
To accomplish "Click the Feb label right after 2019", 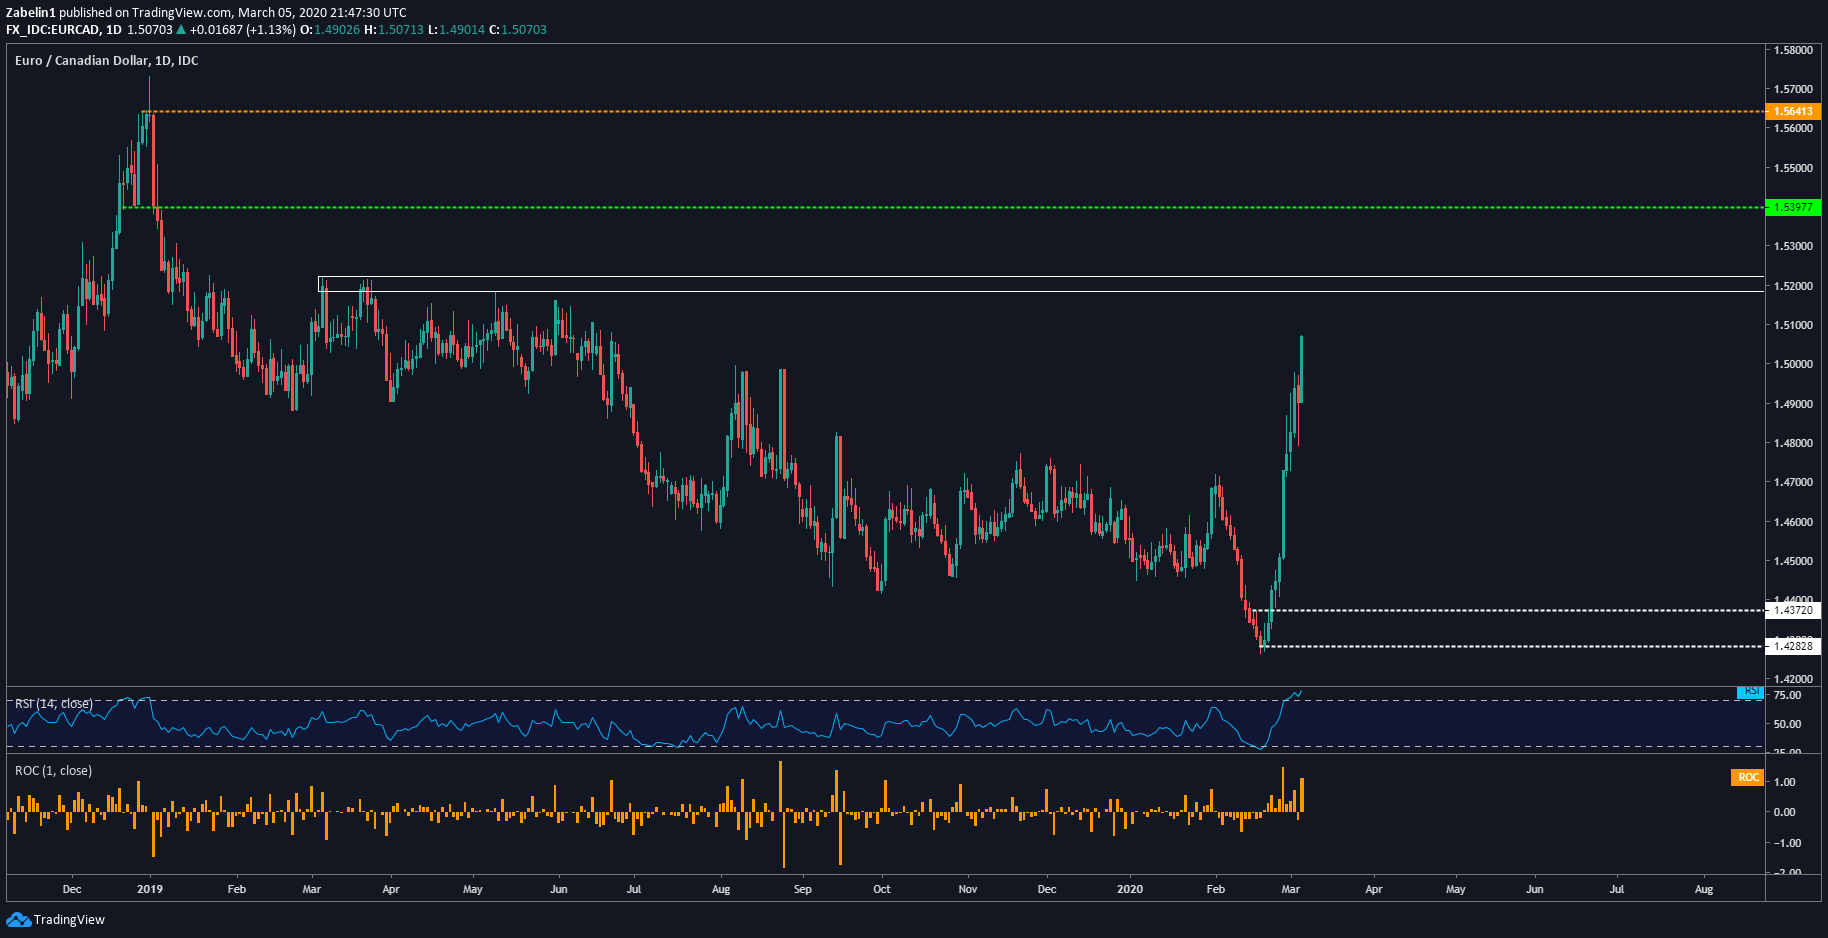I will (237, 889).
